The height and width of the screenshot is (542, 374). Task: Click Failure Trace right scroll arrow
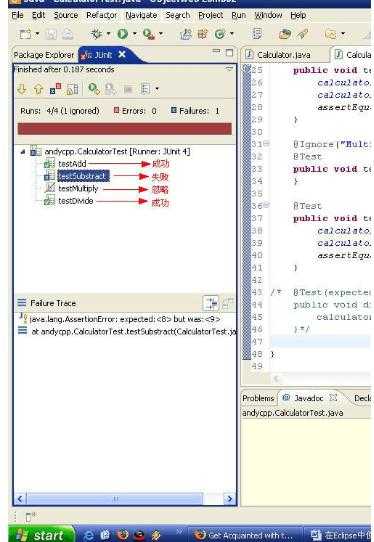click(x=229, y=498)
